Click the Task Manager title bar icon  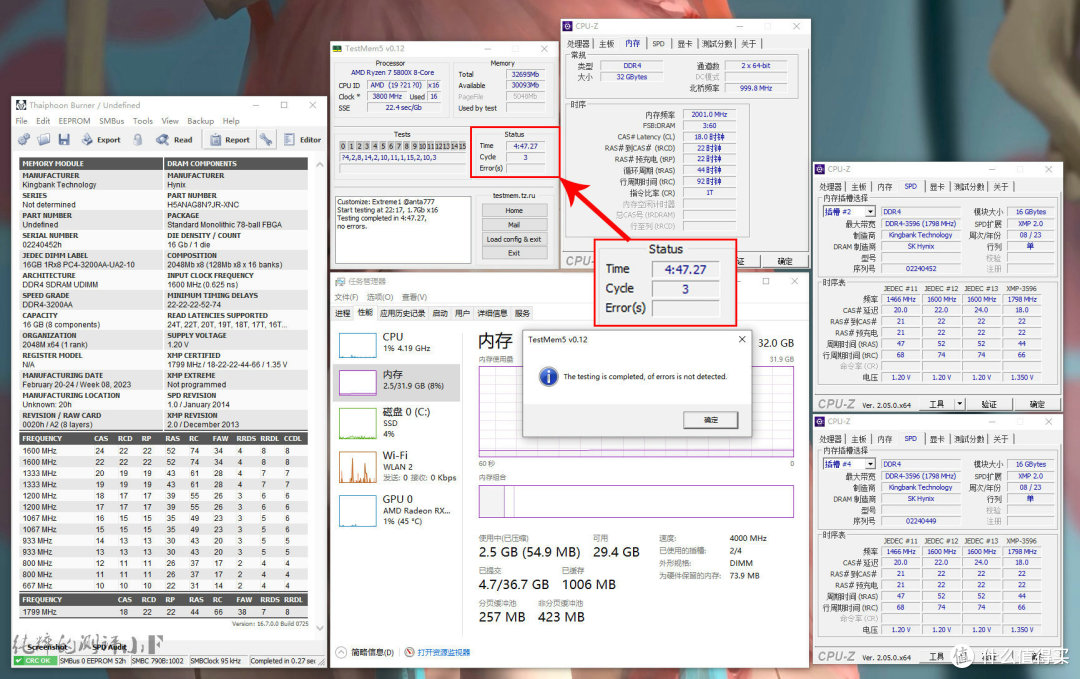point(340,281)
